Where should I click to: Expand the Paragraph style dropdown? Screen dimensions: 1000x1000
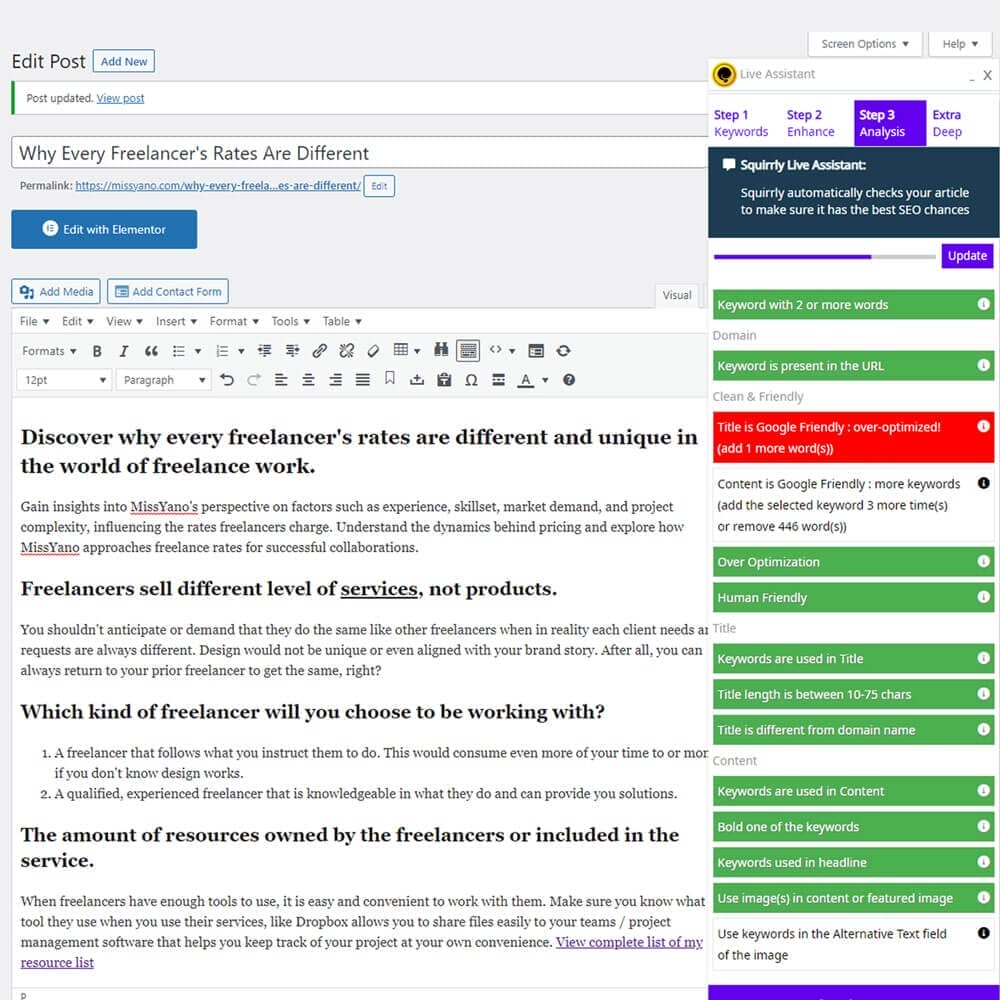click(161, 380)
